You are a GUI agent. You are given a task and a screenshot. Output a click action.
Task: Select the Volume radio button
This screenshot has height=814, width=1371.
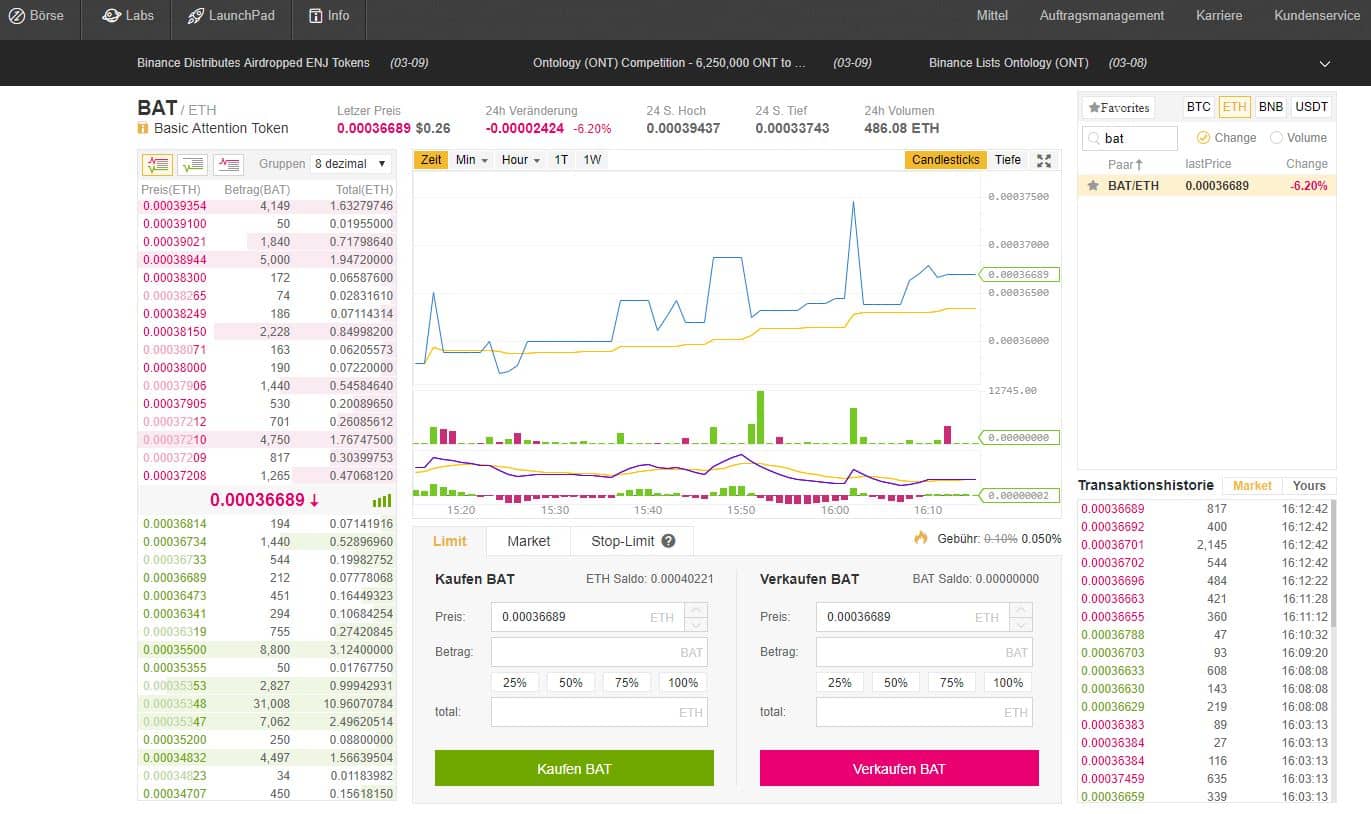[x=1276, y=138]
